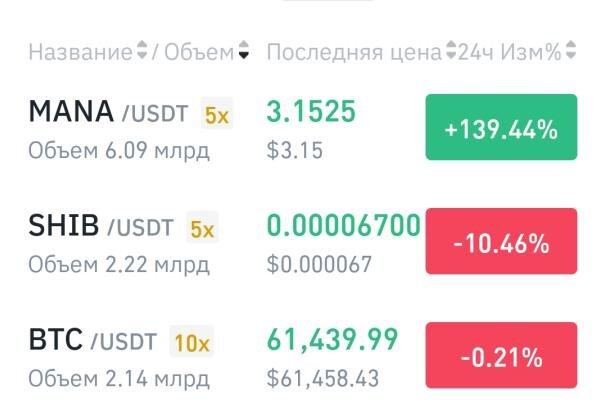Sort by 24h change percent arrows

point(571,50)
